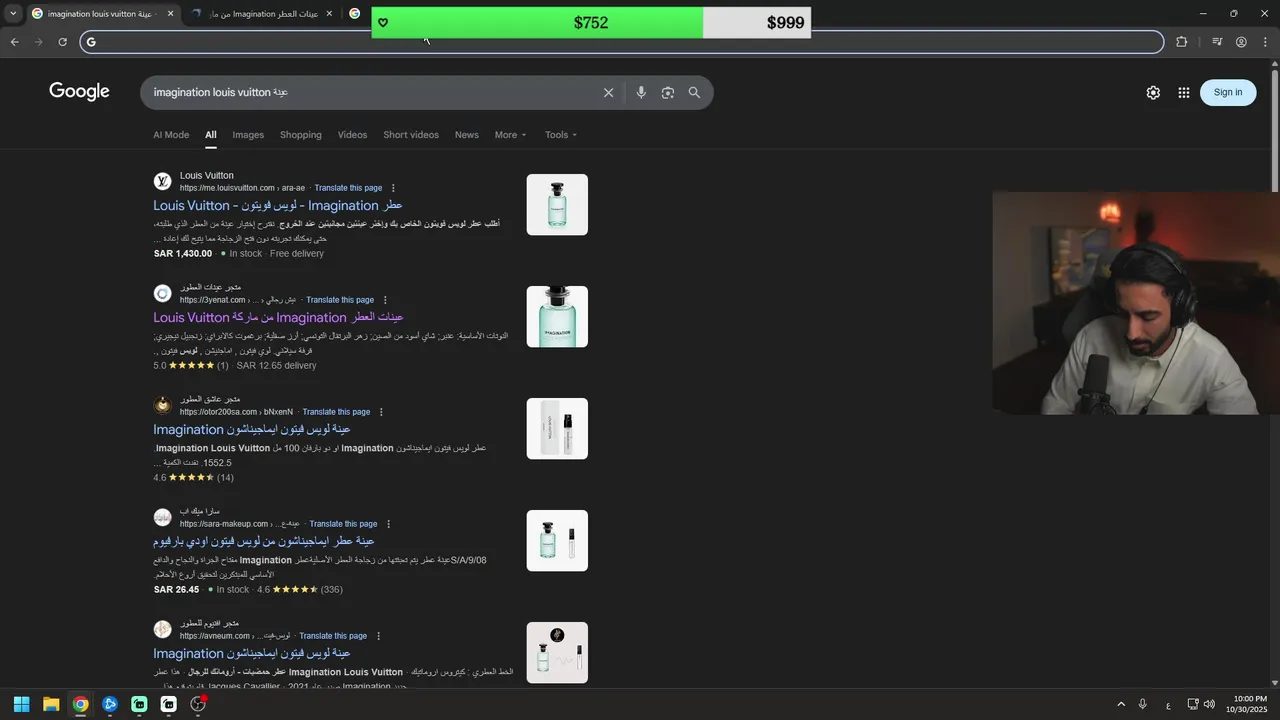Close the 'Imagination' 3yenat tab
Viewport: 1280px width, 720px height.
point(329,14)
